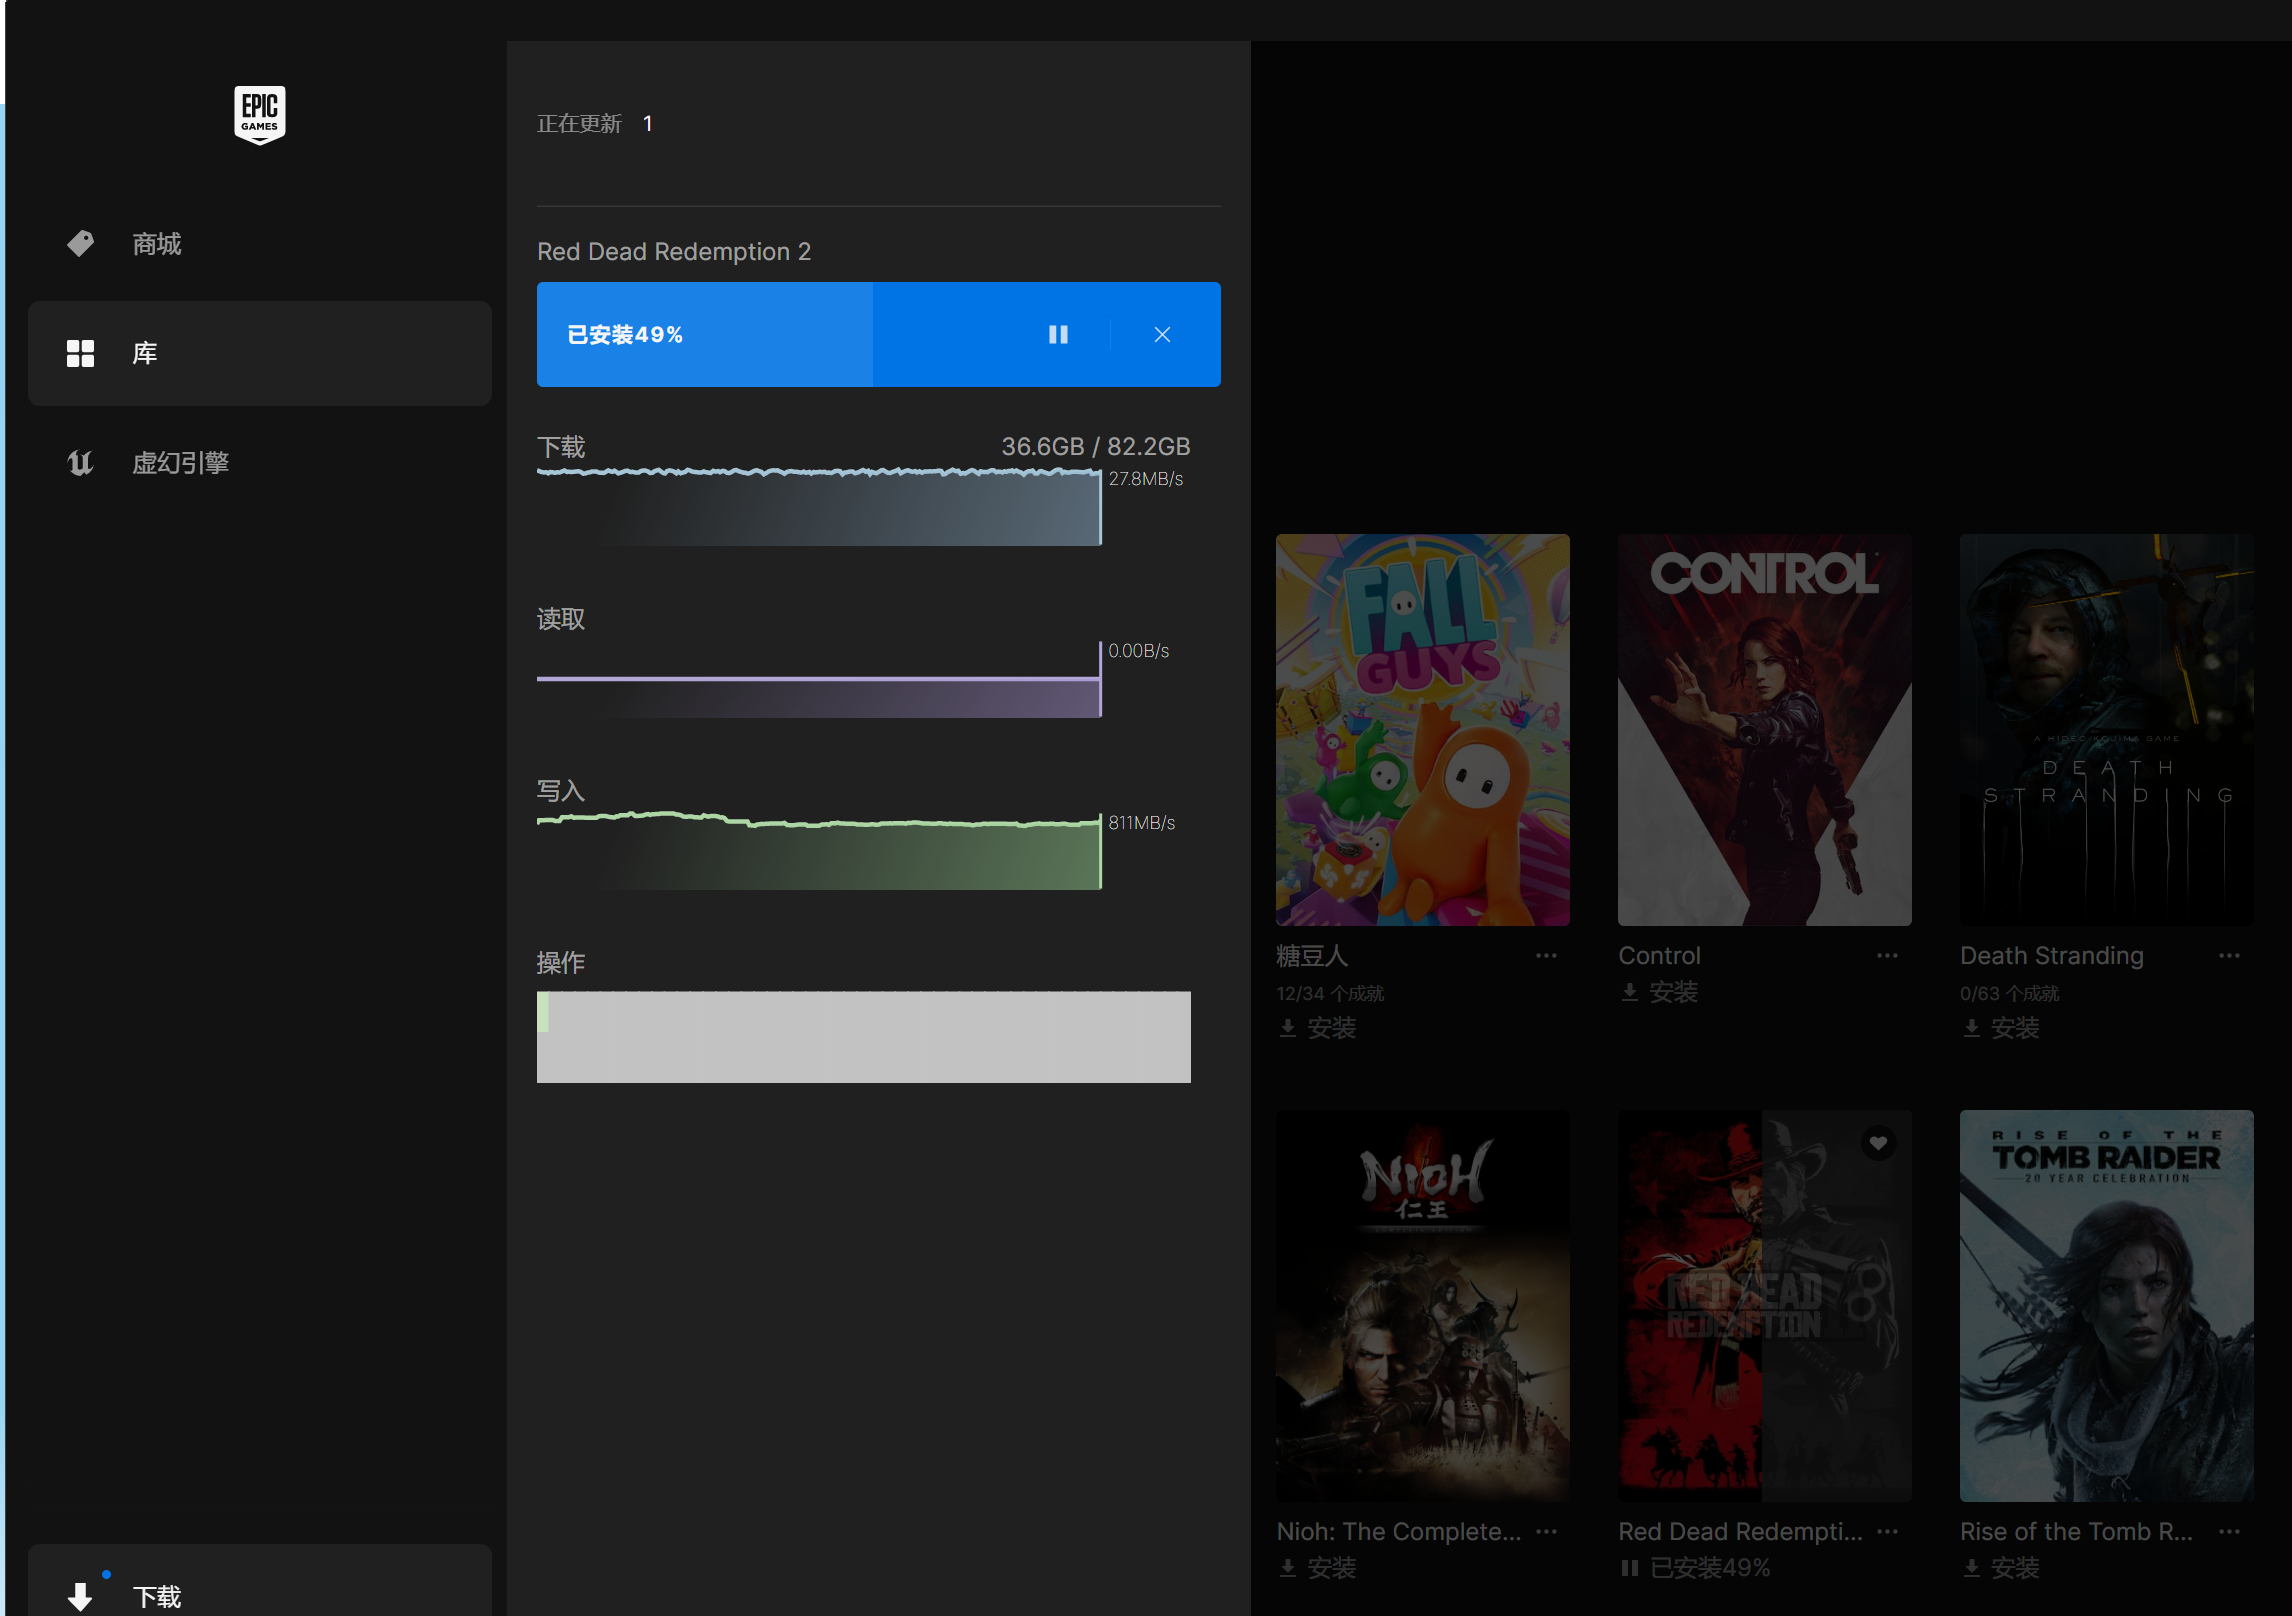This screenshot has height=1616, width=2292.
Task: Click the 0/63 个成就 achievements text
Action: click(x=2010, y=993)
